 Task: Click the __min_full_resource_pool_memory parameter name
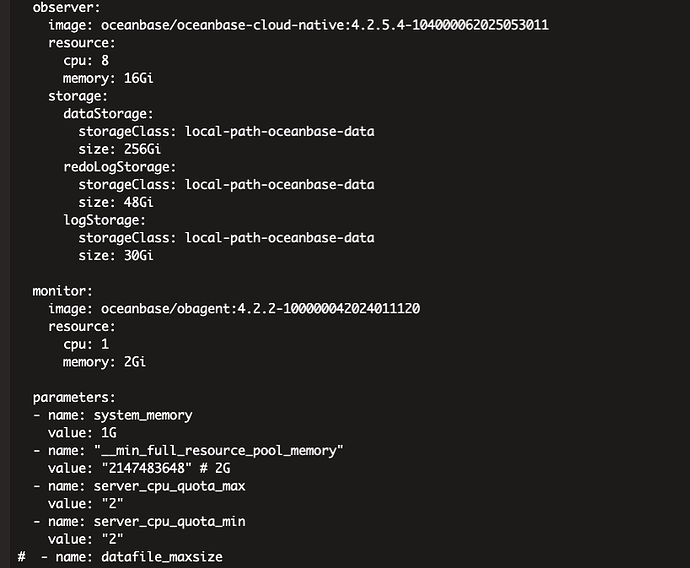point(218,451)
